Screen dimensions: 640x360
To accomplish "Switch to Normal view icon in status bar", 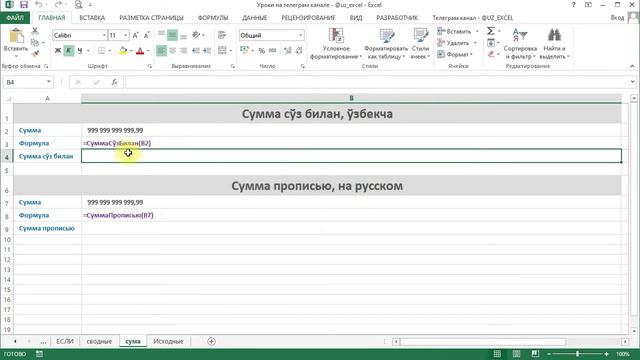I will [497, 354].
